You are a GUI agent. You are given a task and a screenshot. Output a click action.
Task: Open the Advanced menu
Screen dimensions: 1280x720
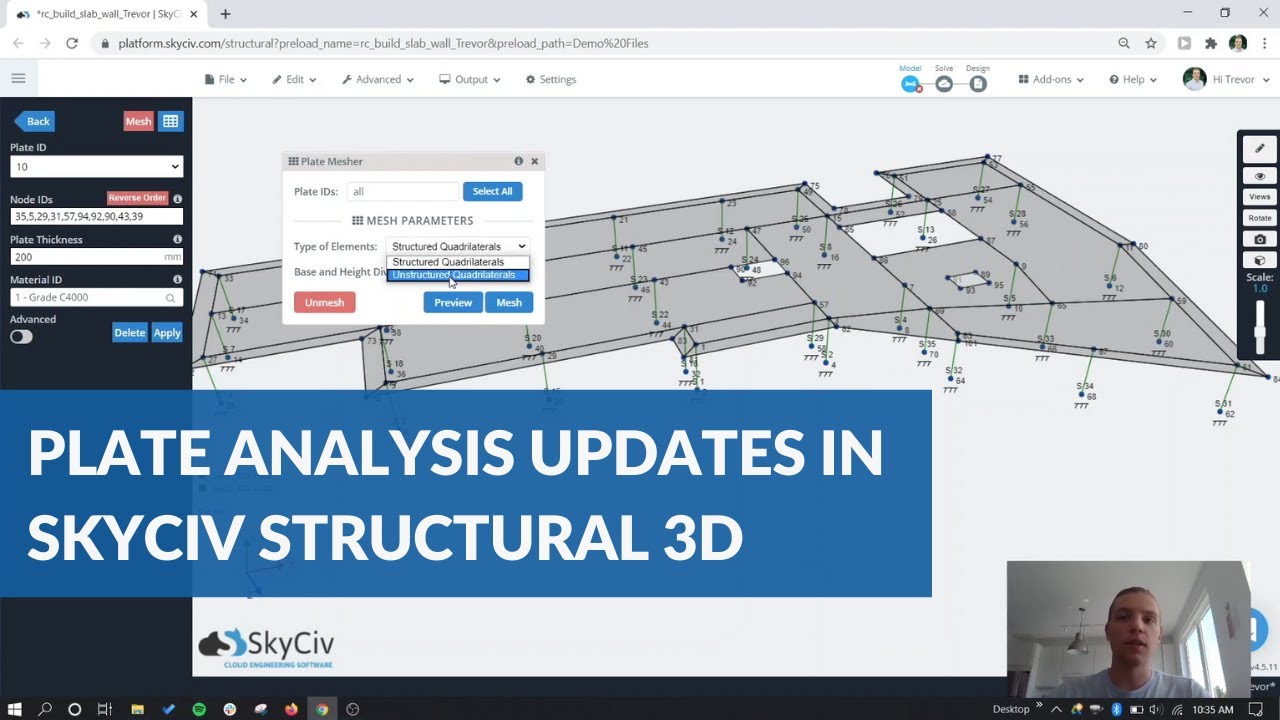[x=378, y=79]
